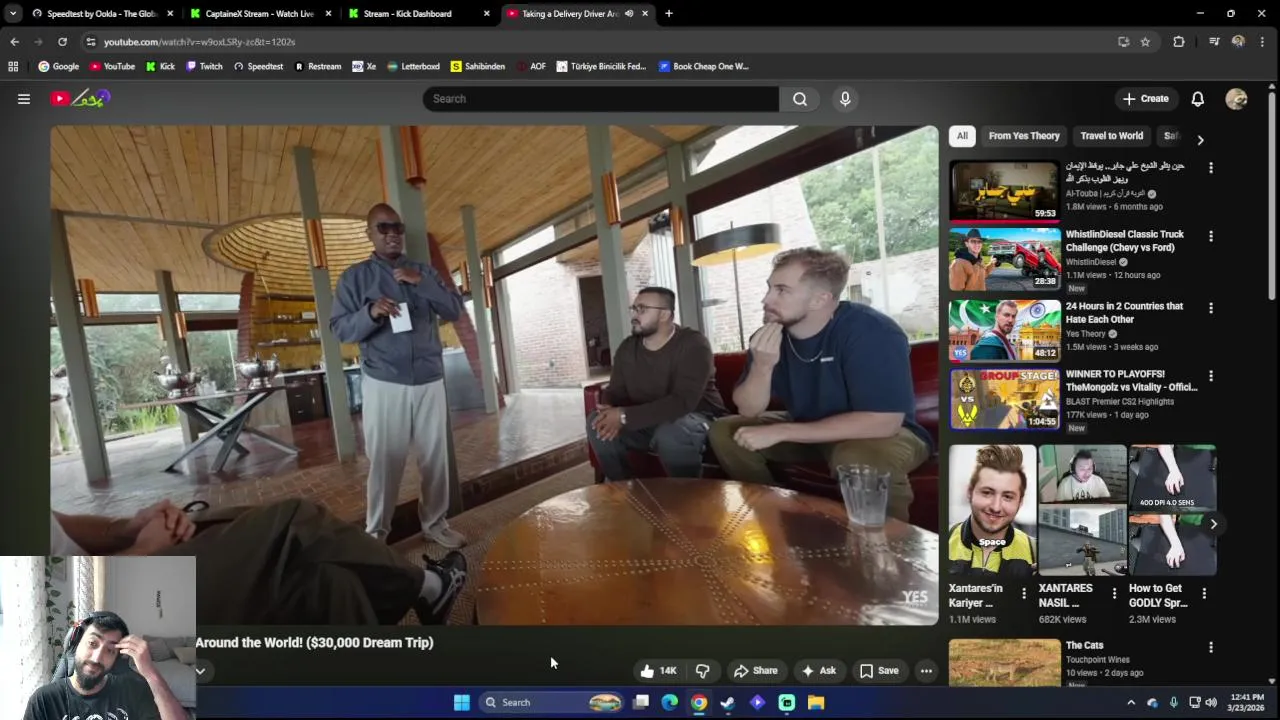The height and width of the screenshot is (720, 1280).
Task: Click the Create button
Action: coord(1146,99)
